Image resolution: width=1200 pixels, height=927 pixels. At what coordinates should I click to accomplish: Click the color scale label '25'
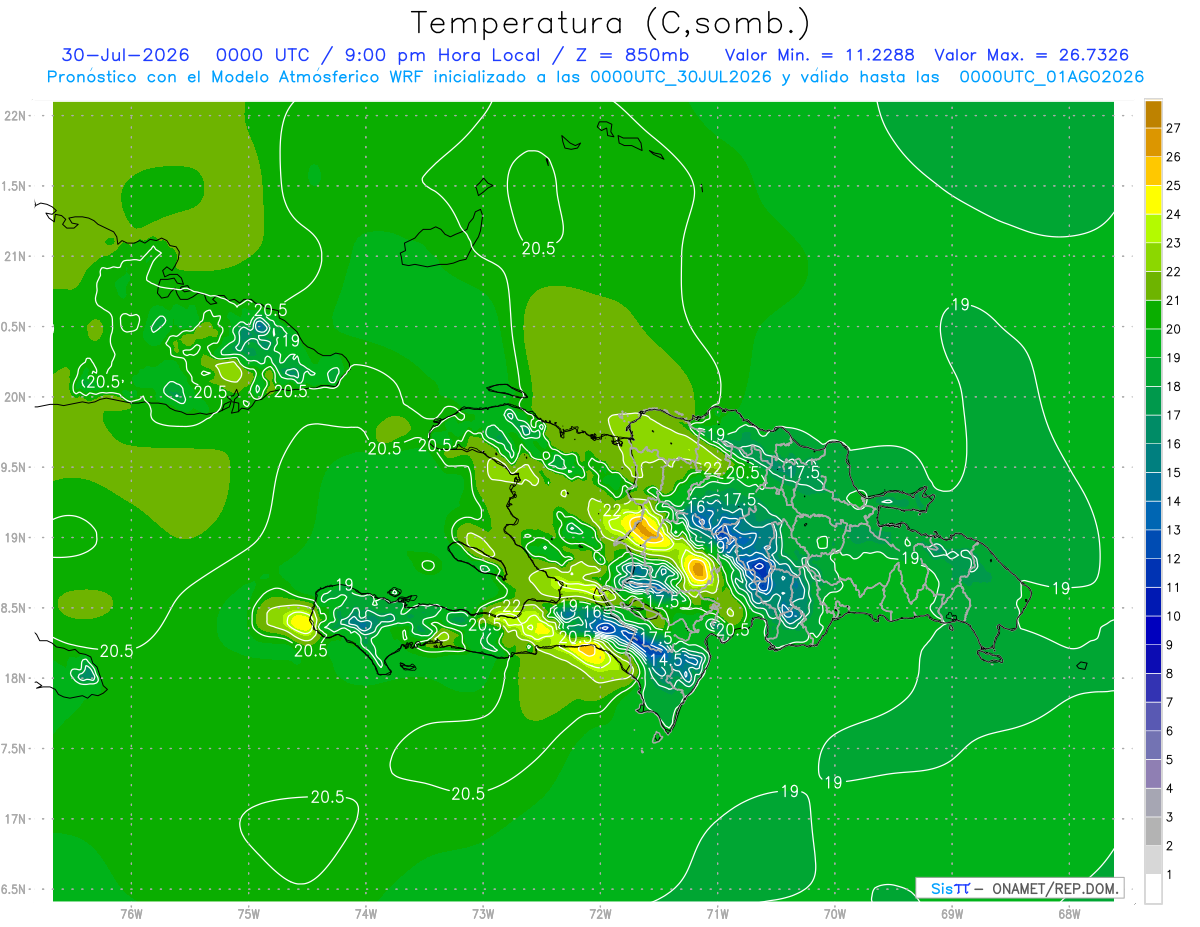pos(1173,185)
